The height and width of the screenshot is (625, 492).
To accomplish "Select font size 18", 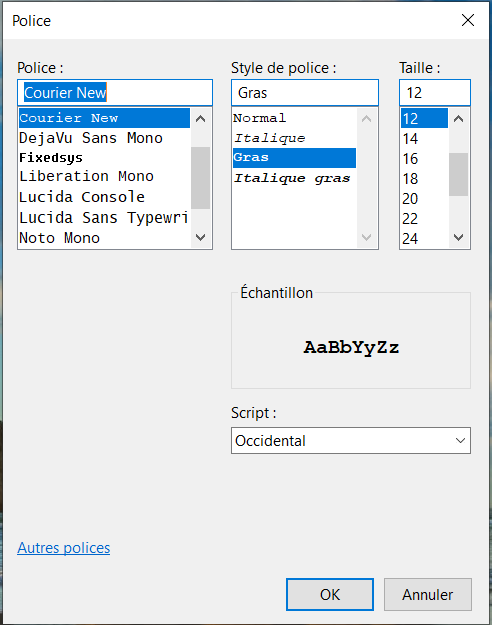I will (x=424, y=179).
